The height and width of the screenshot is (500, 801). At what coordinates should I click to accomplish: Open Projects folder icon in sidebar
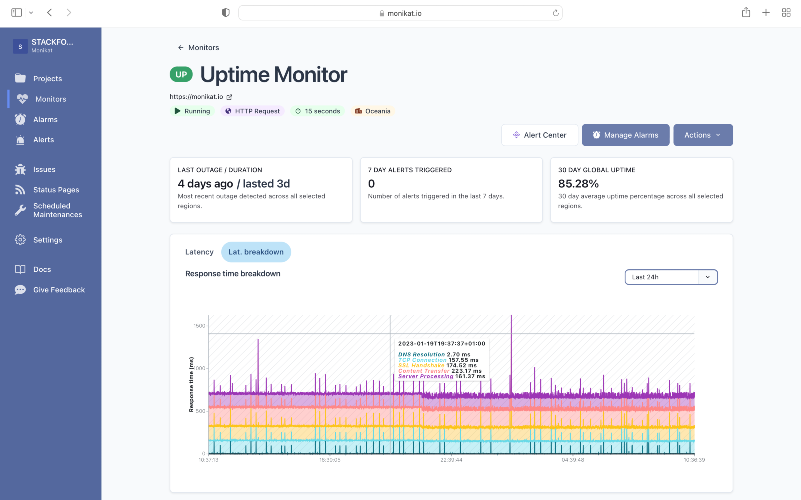pyautogui.click(x=20, y=78)
